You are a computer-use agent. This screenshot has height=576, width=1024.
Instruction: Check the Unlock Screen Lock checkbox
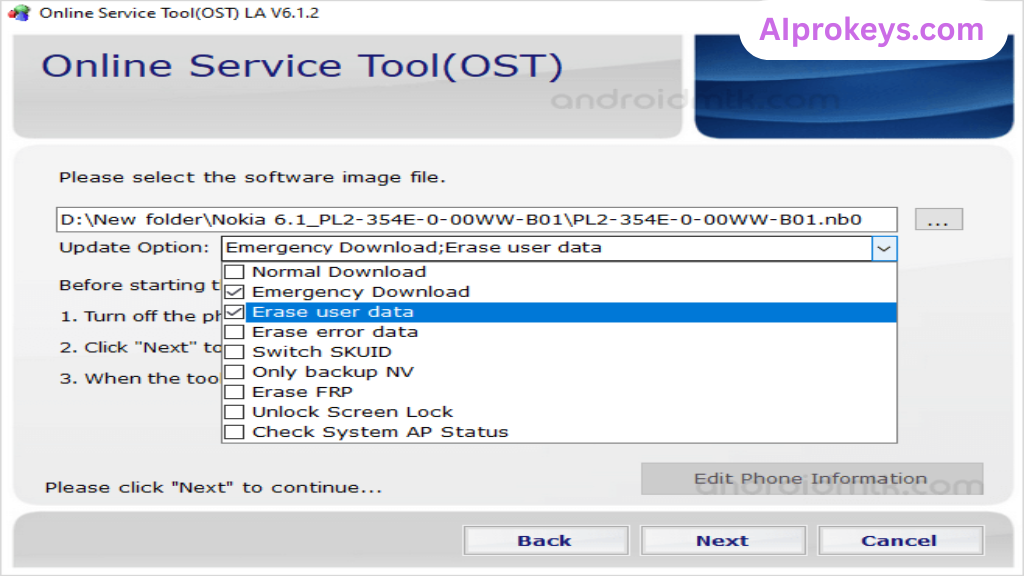pyautogui.click(x=234, y=412)
